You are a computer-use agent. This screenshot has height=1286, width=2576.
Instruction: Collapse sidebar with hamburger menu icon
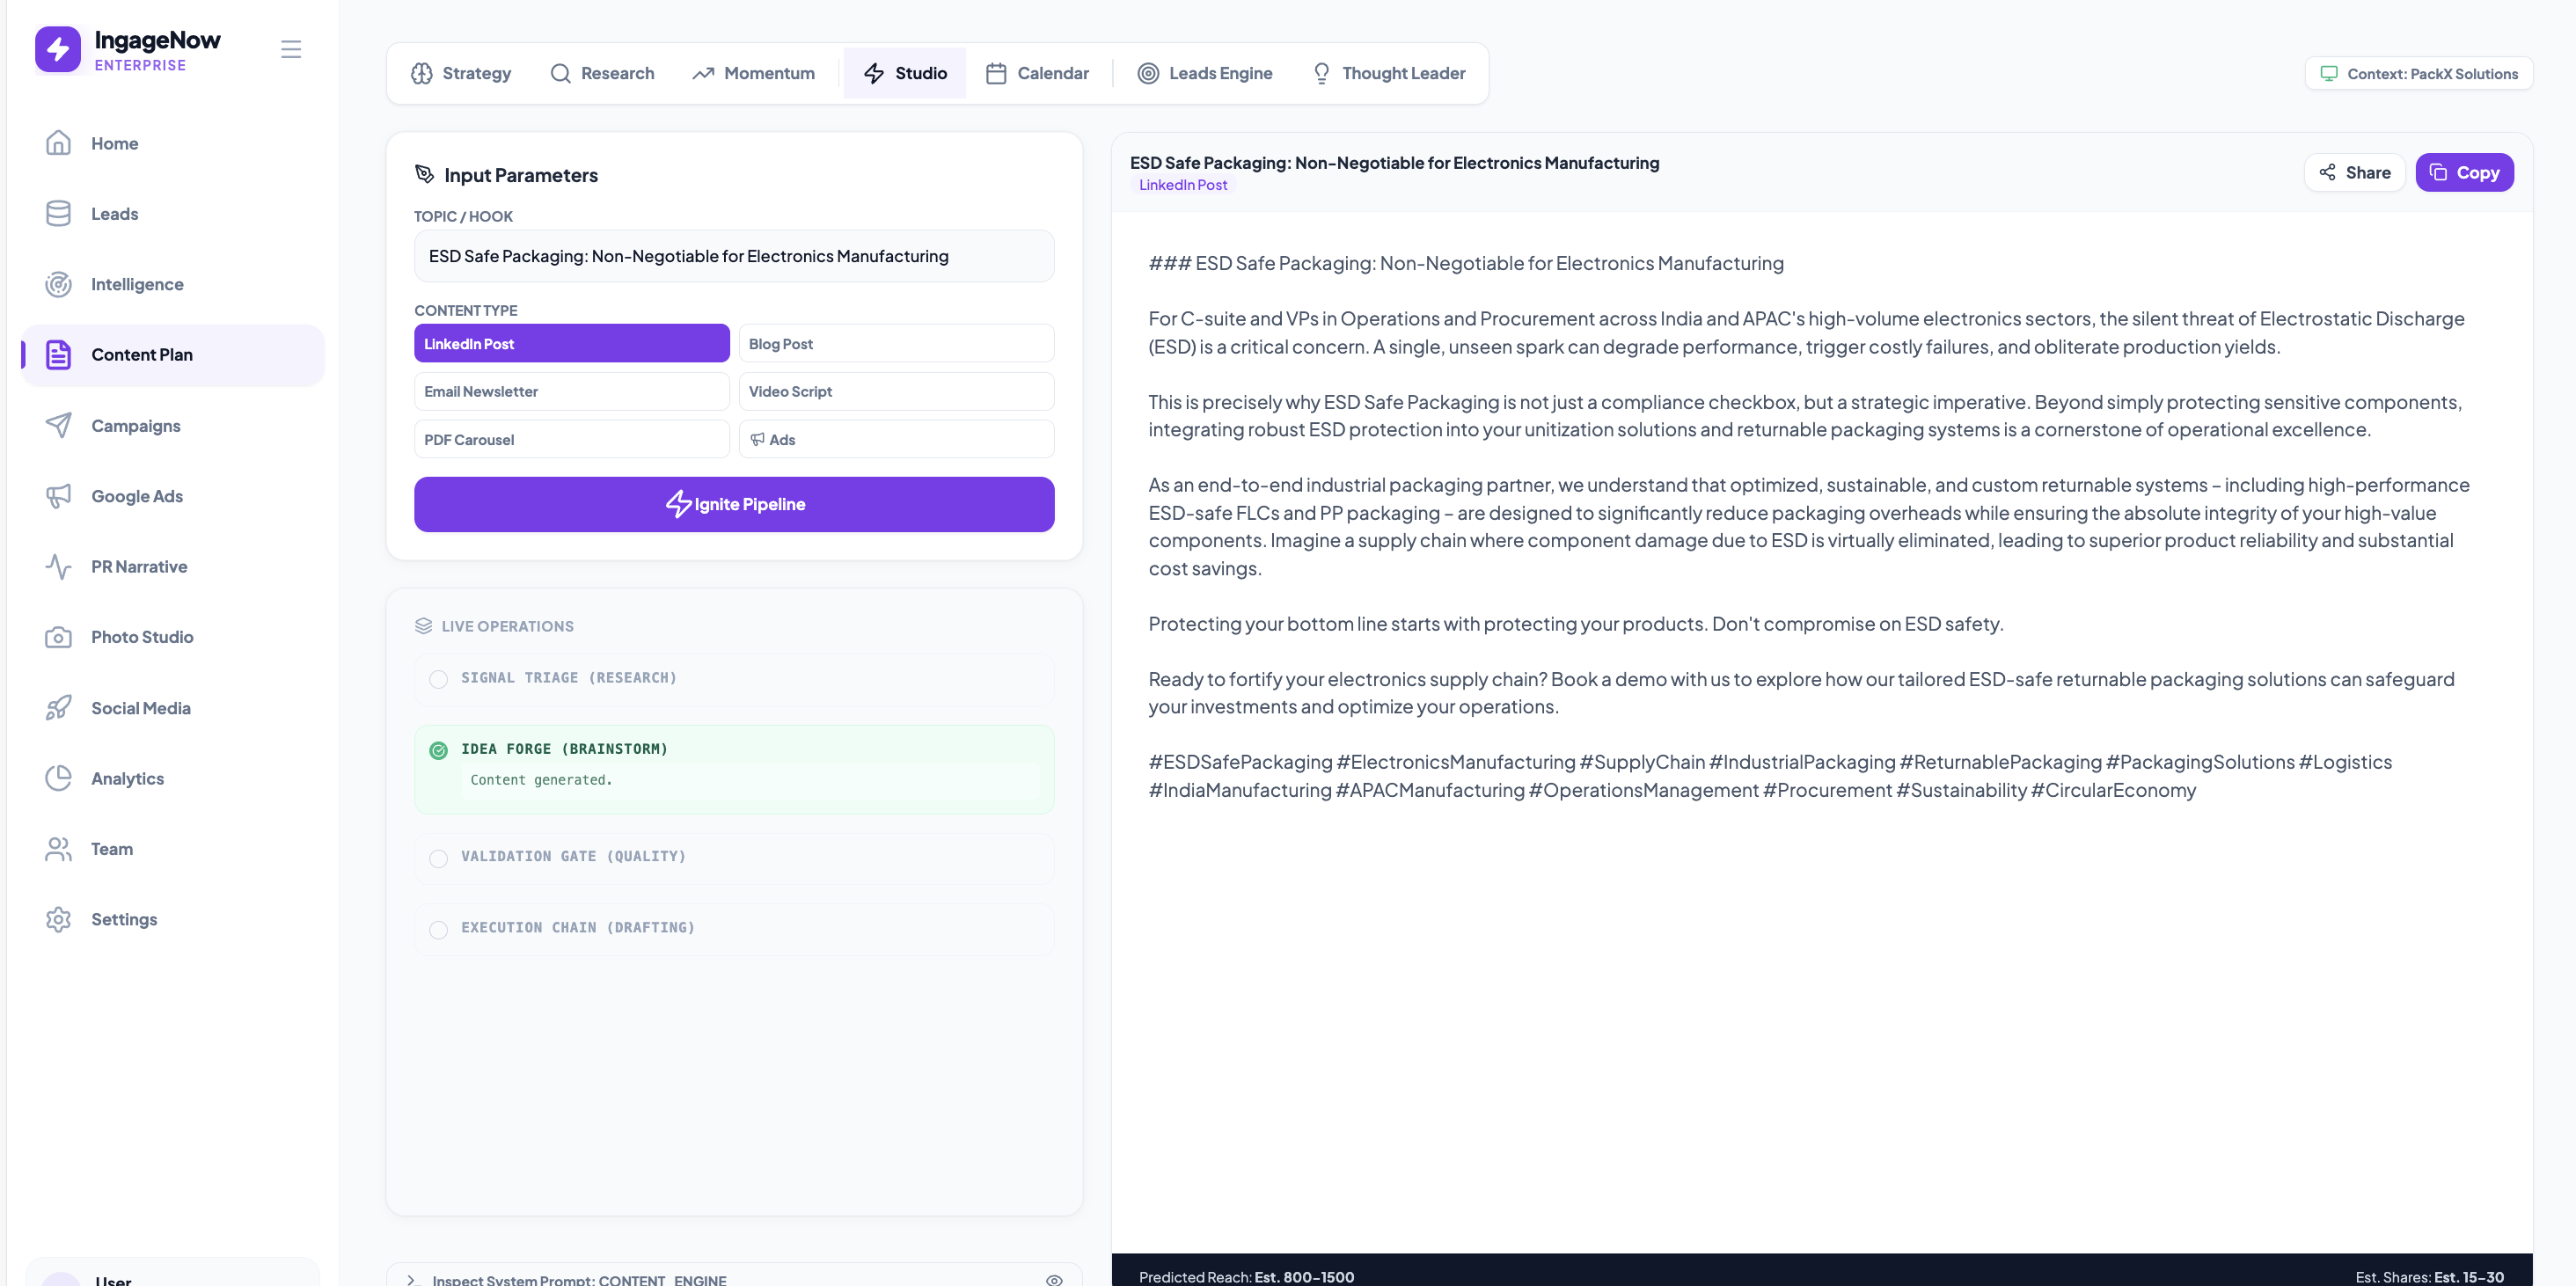pyautogui.click(x=291, y=49)
